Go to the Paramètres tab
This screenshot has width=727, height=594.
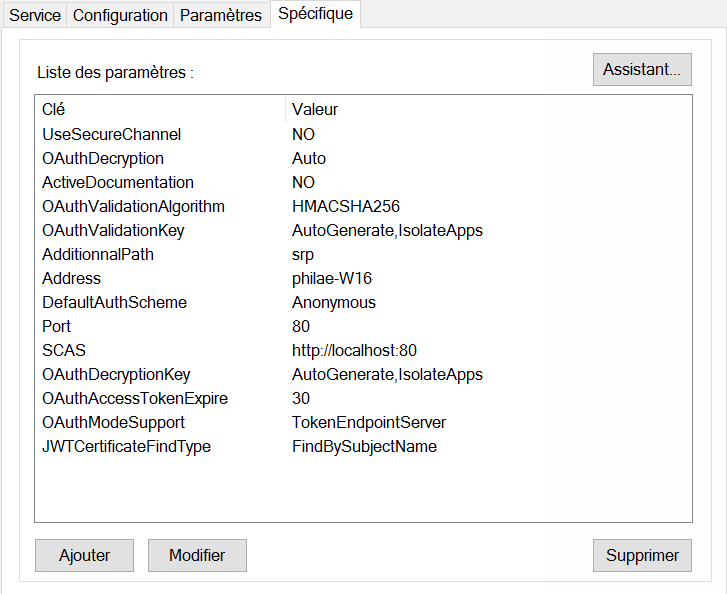point(220,15)
